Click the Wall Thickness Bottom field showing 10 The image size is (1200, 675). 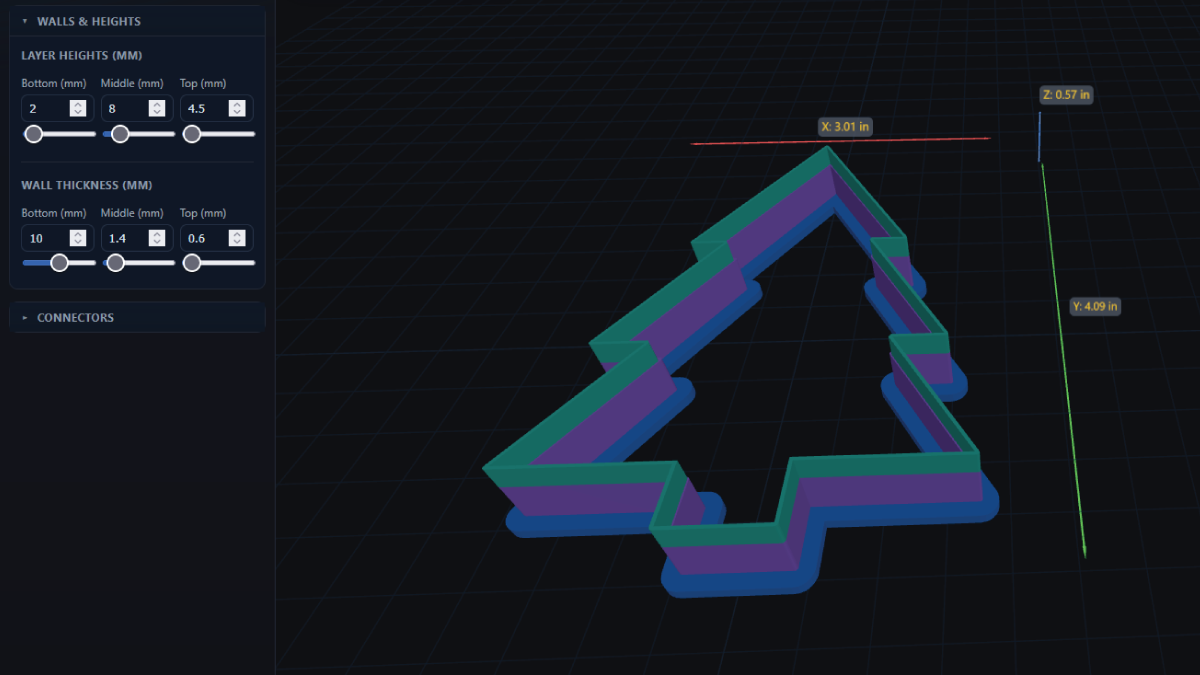(45, 238)
